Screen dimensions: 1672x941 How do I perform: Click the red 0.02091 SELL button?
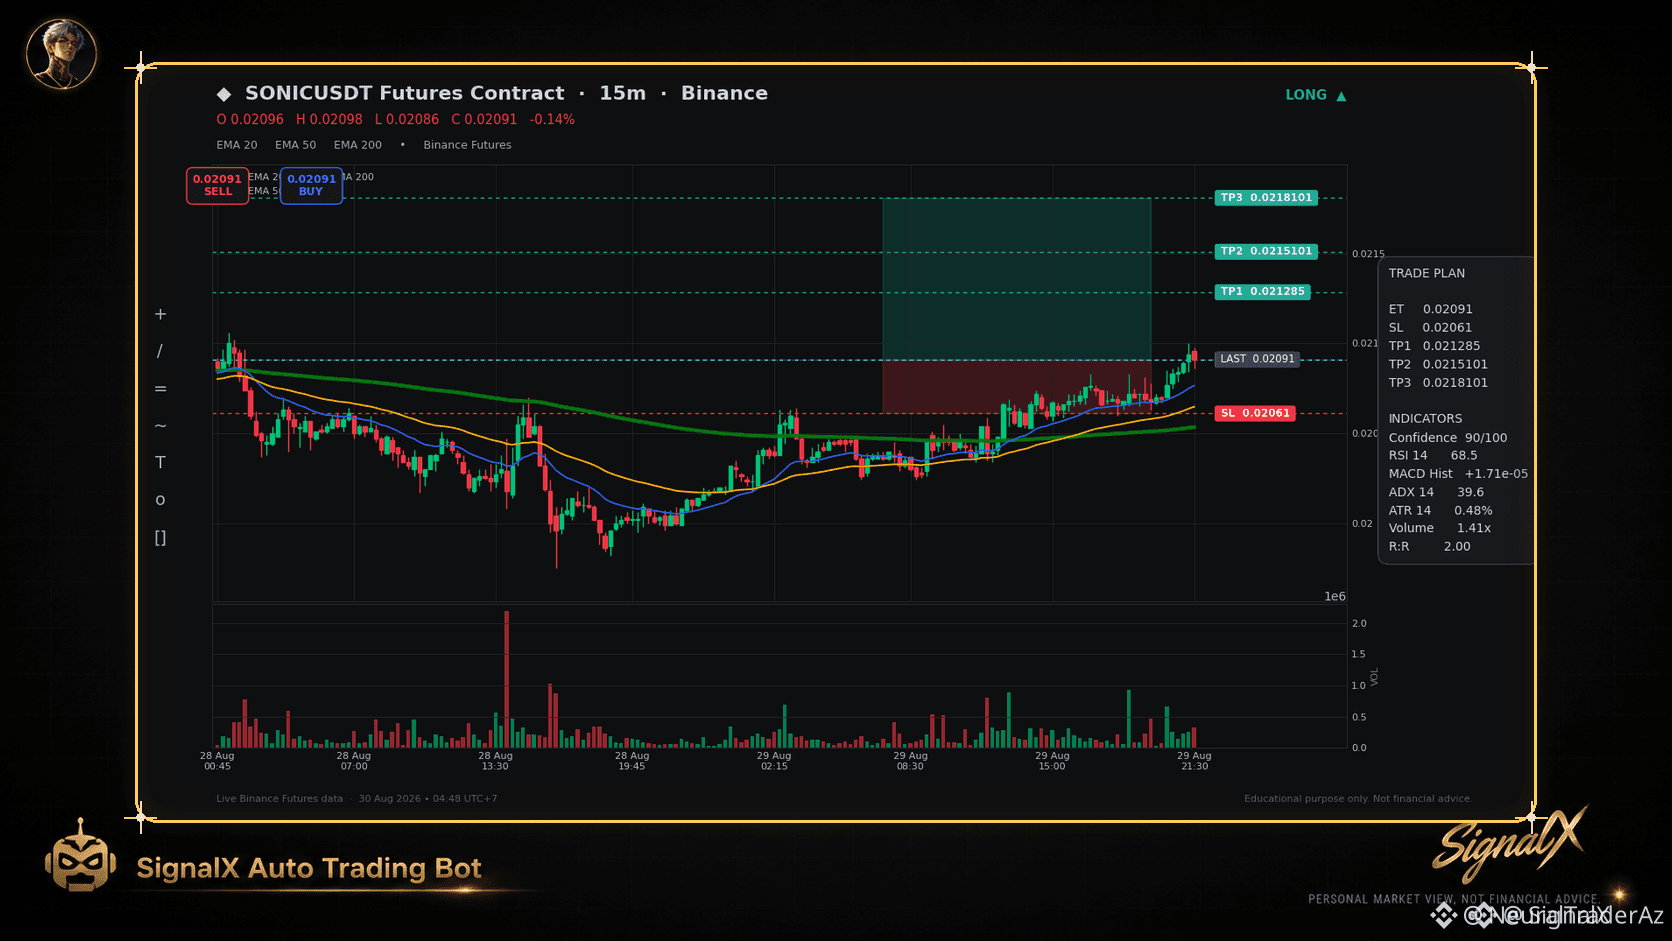[x=217, y=185]
